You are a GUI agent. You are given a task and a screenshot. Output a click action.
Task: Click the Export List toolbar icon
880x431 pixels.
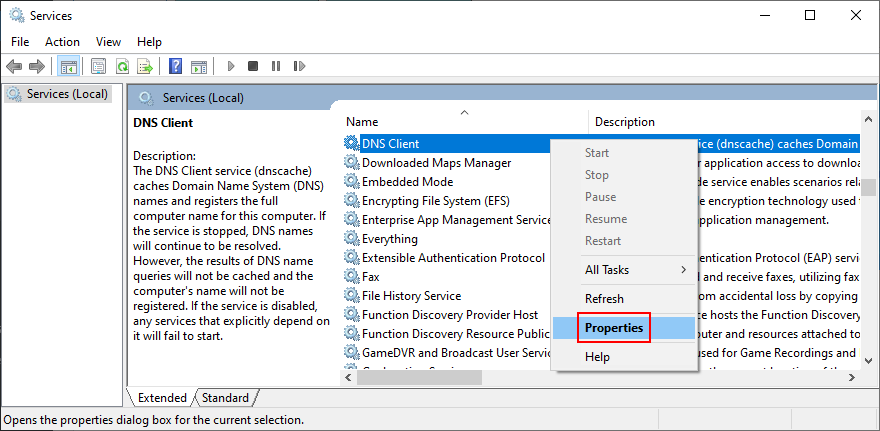145,66
